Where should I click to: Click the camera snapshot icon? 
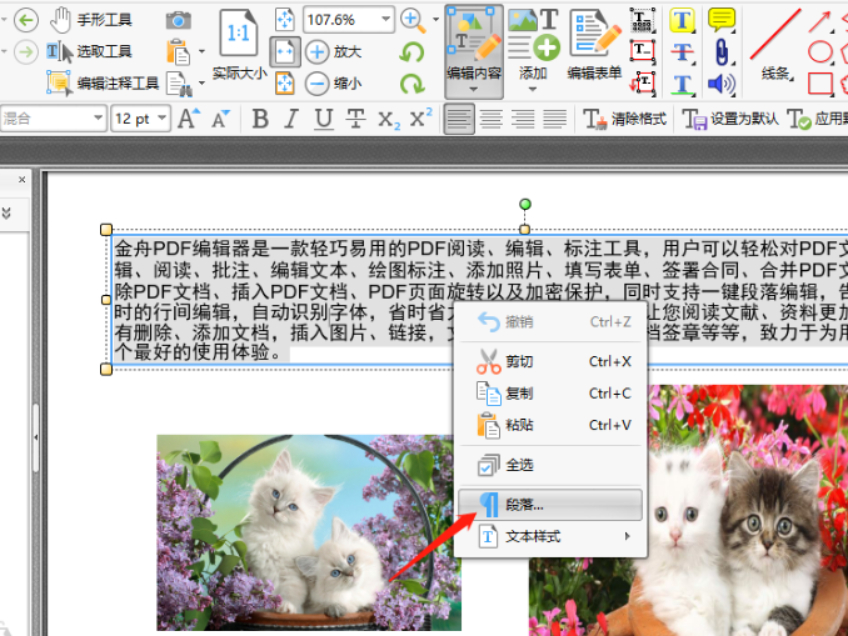pos(178,21)
